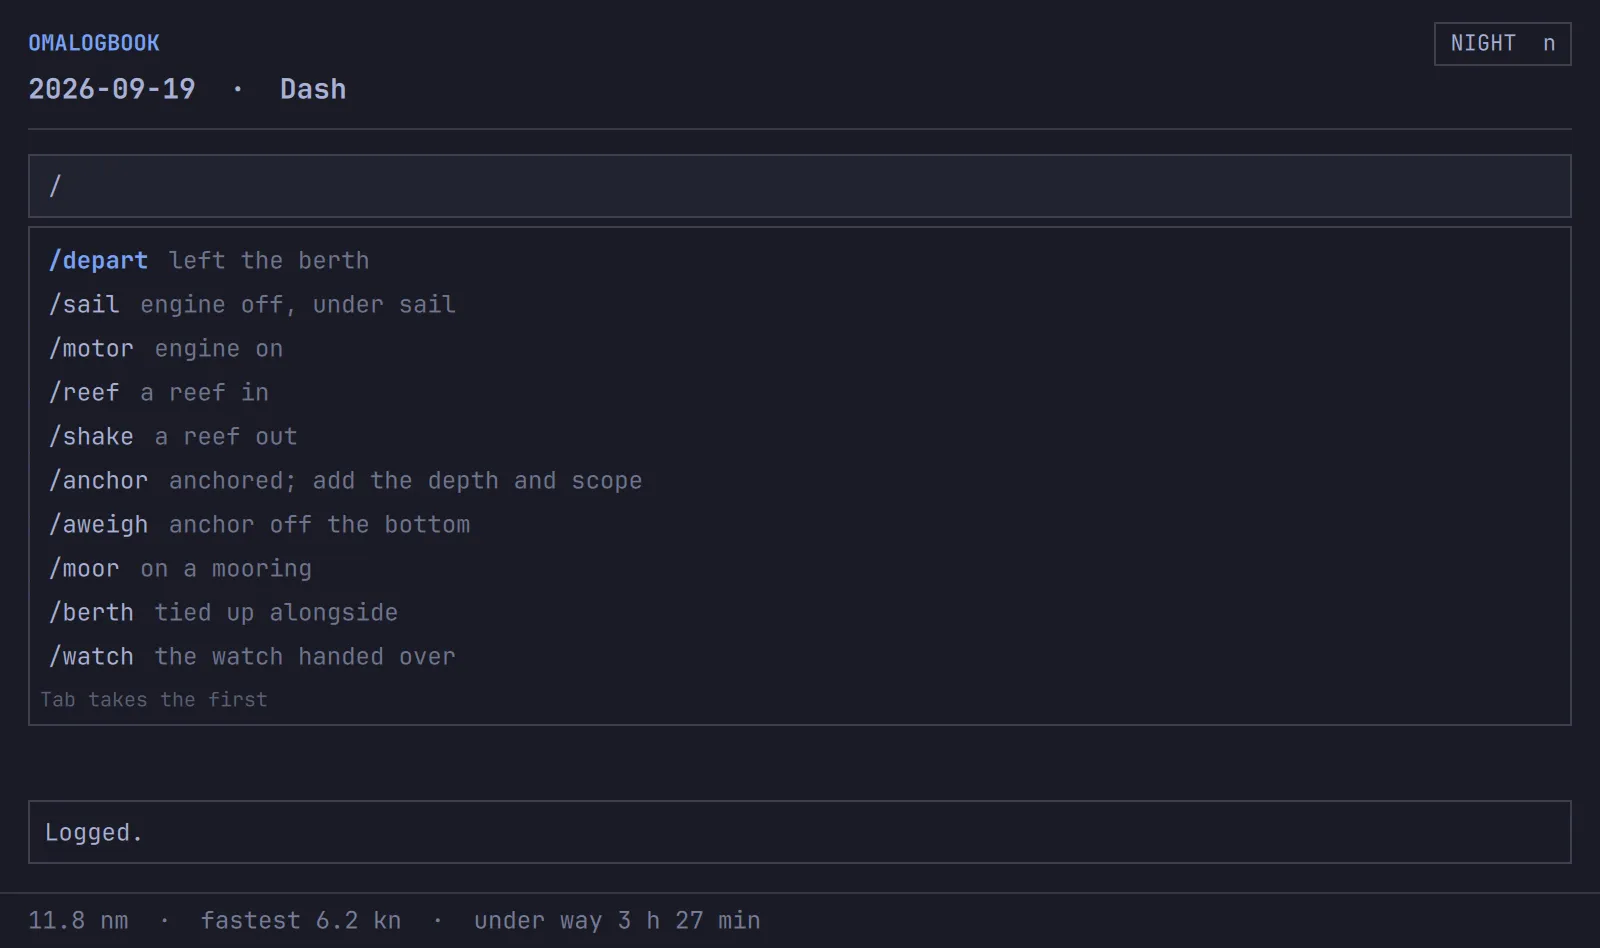Click the 11.8 nm distance readout

[x=78, y=920]
